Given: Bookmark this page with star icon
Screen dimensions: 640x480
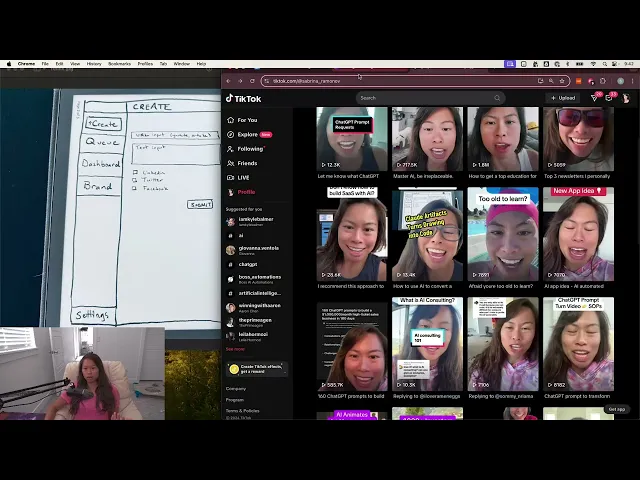Looking at the screenshot, I should (562, 81).
